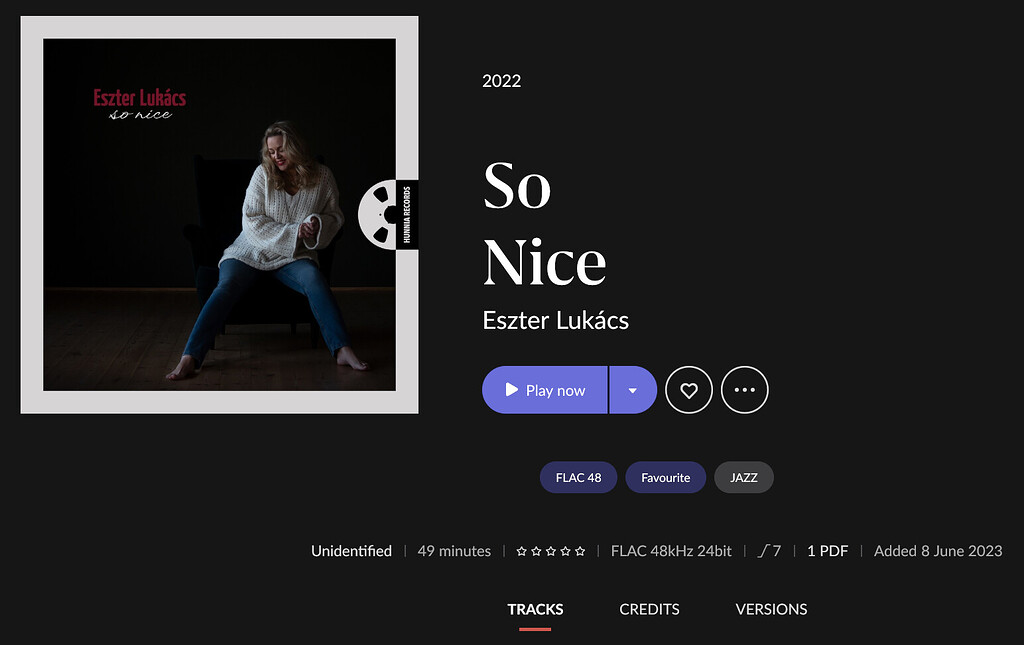Rate the album one star
This screenshot has width=1024, height=645.
[x=521, y=551]
